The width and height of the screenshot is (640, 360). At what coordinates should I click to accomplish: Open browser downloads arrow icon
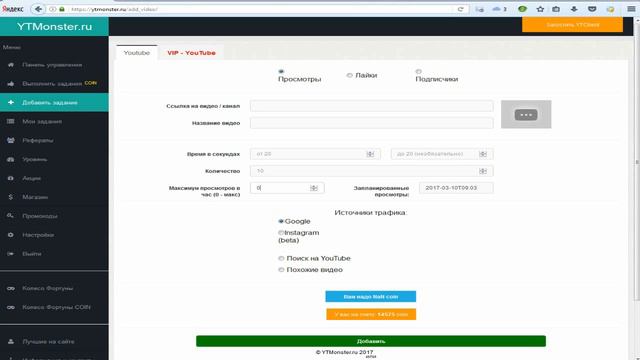click(x=574, y=9)
